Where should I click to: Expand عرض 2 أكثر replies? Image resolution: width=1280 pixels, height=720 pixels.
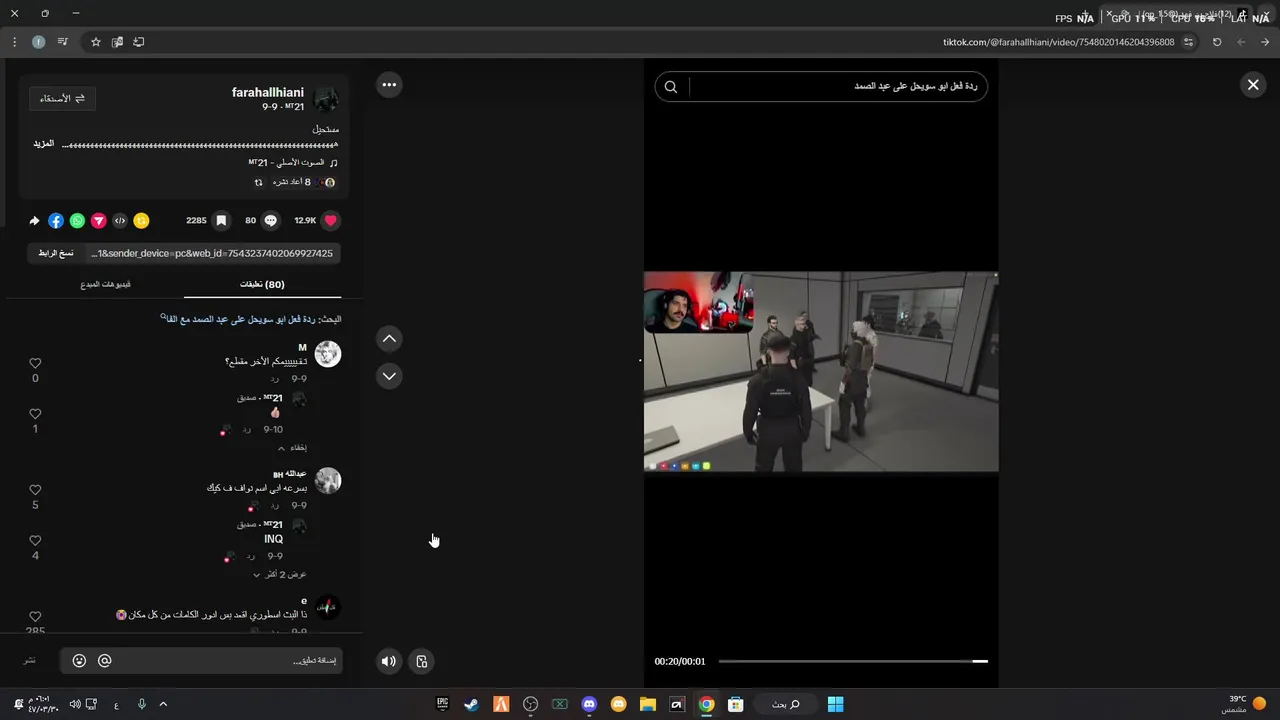tap(279, 575)
